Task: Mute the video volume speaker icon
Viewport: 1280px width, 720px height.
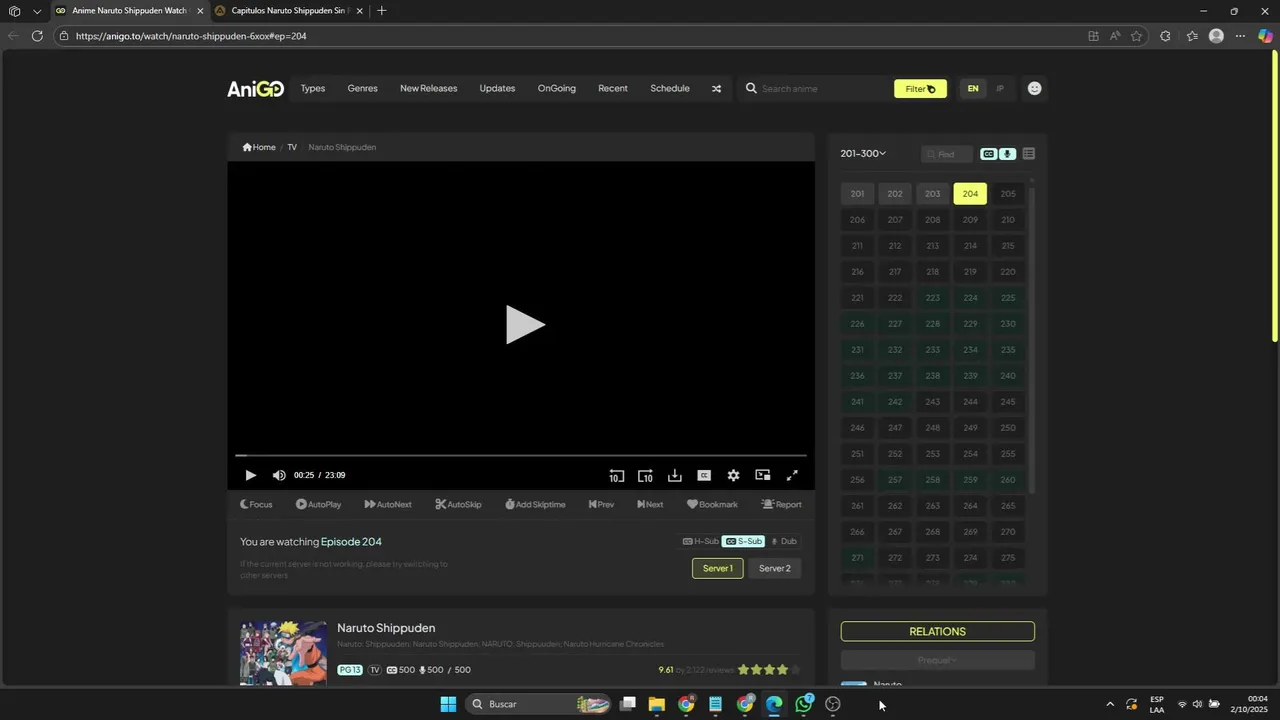Action: tap(279, 476)
